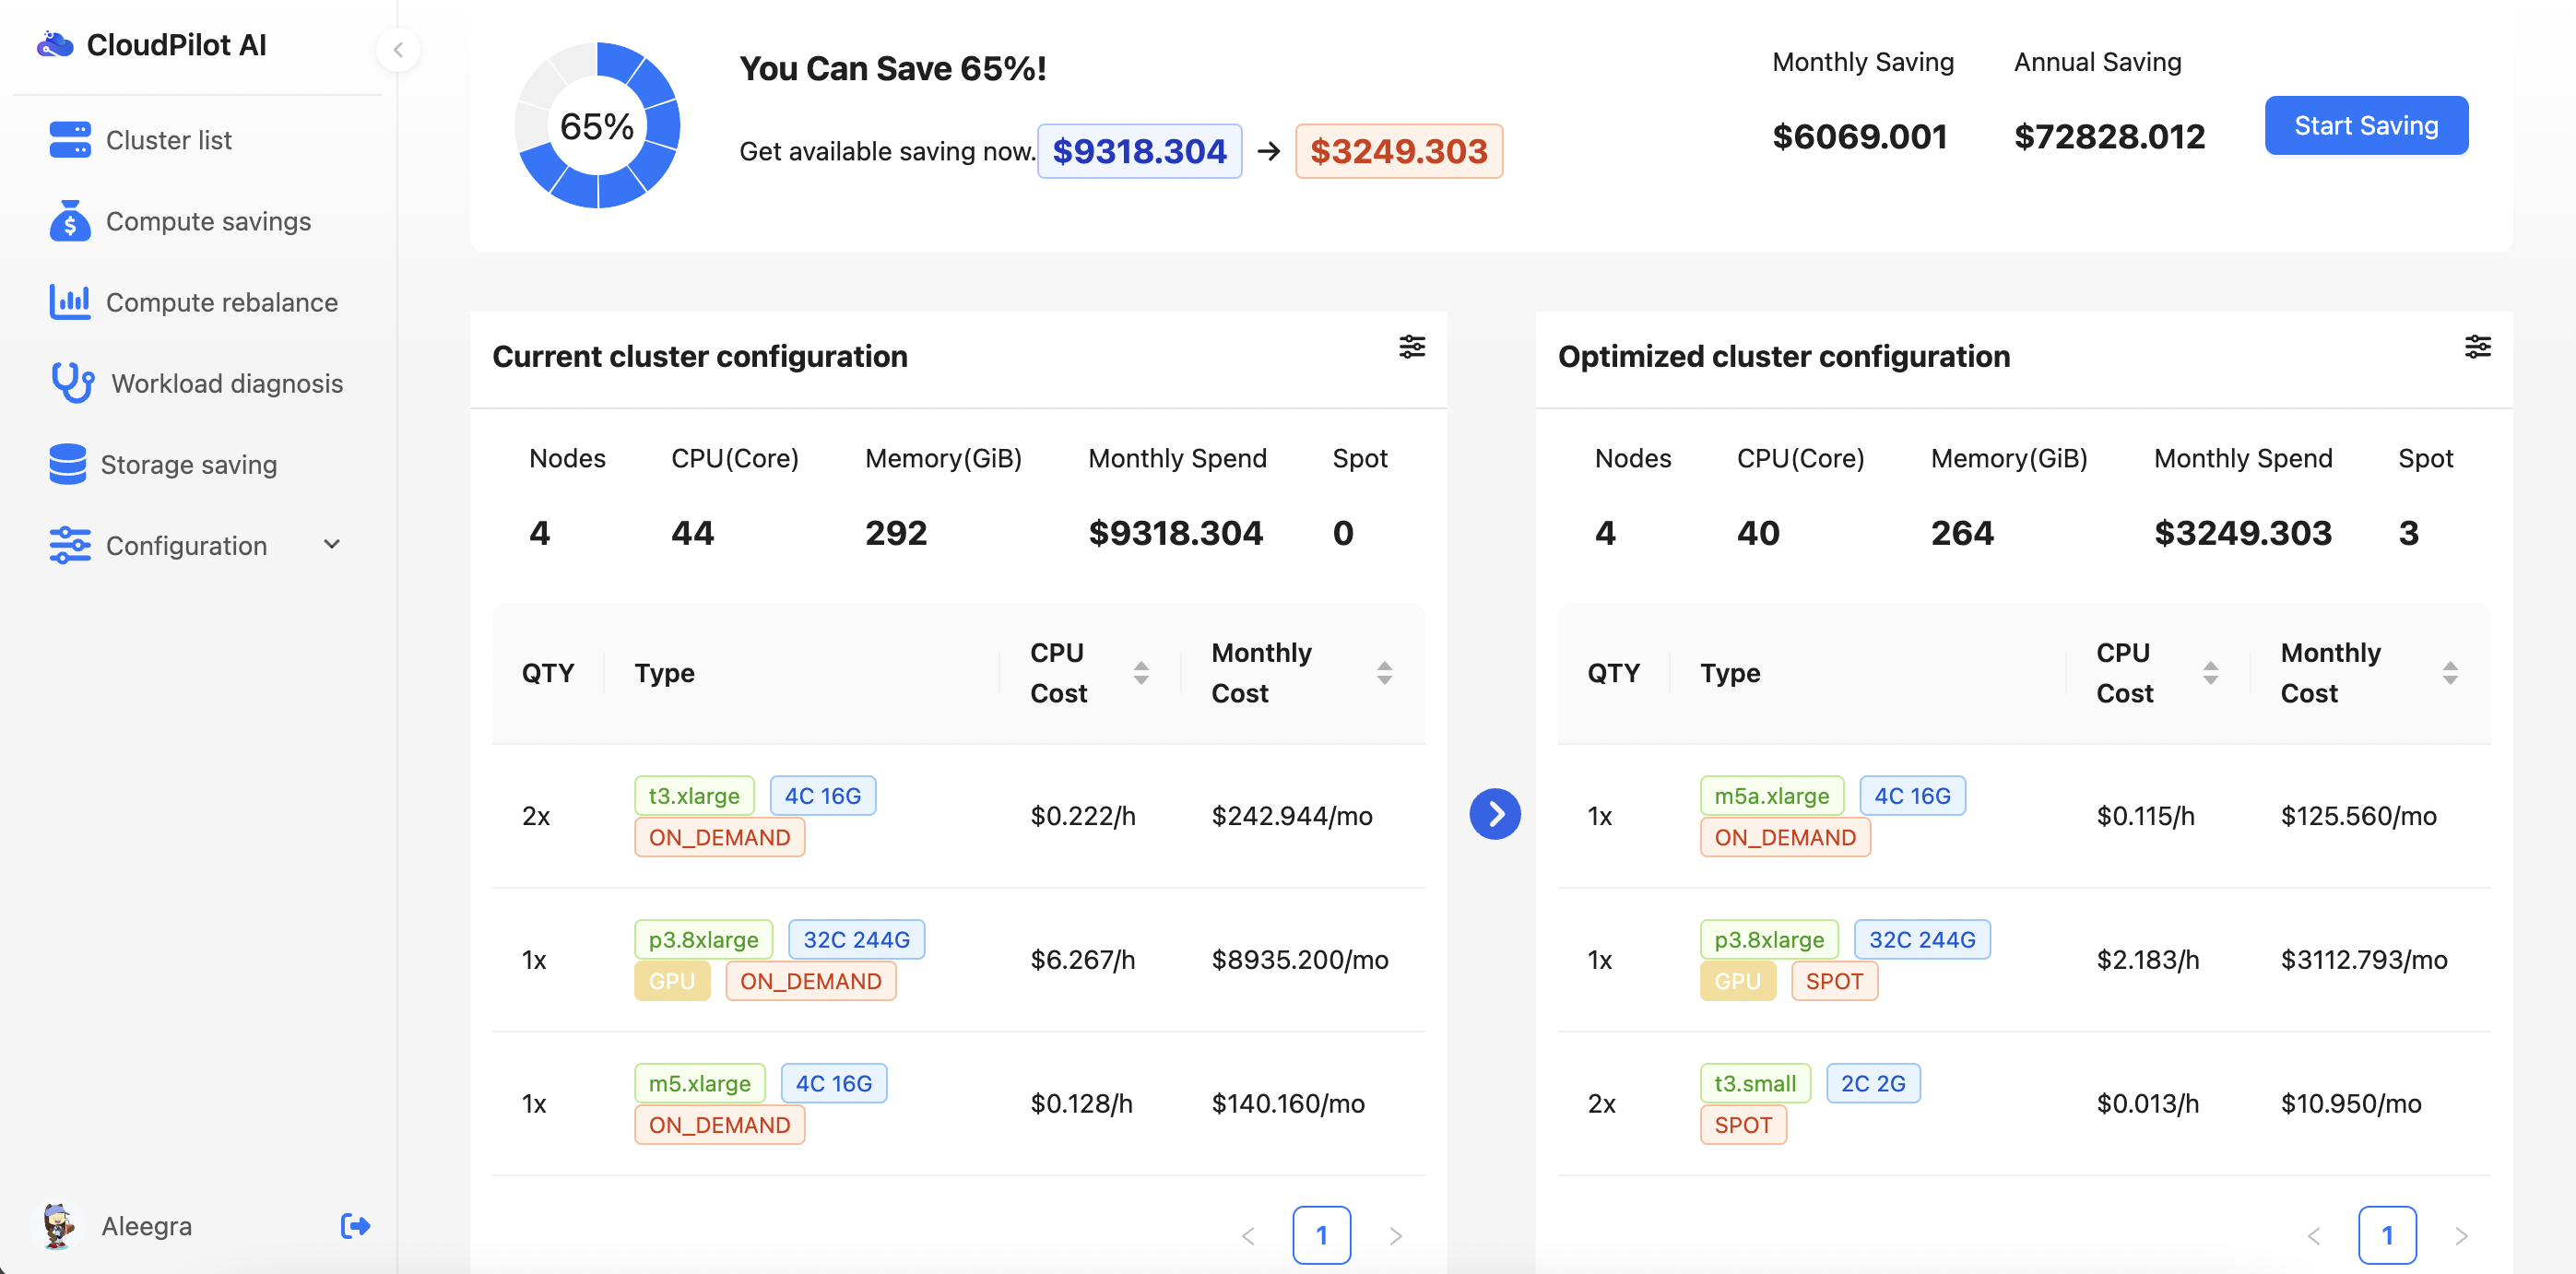Click the Workload diagnosis stethoscope icon

pos(72,383)
